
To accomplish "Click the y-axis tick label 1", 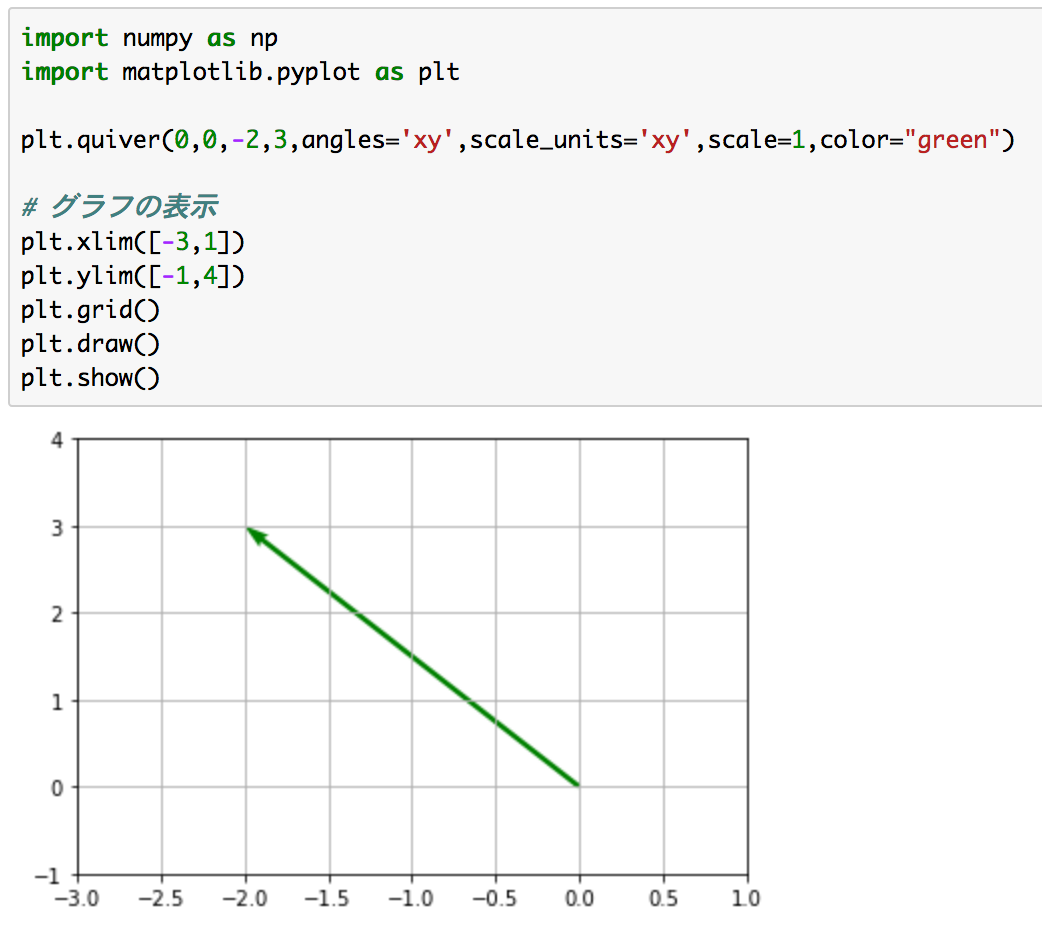I will (57, 702).
